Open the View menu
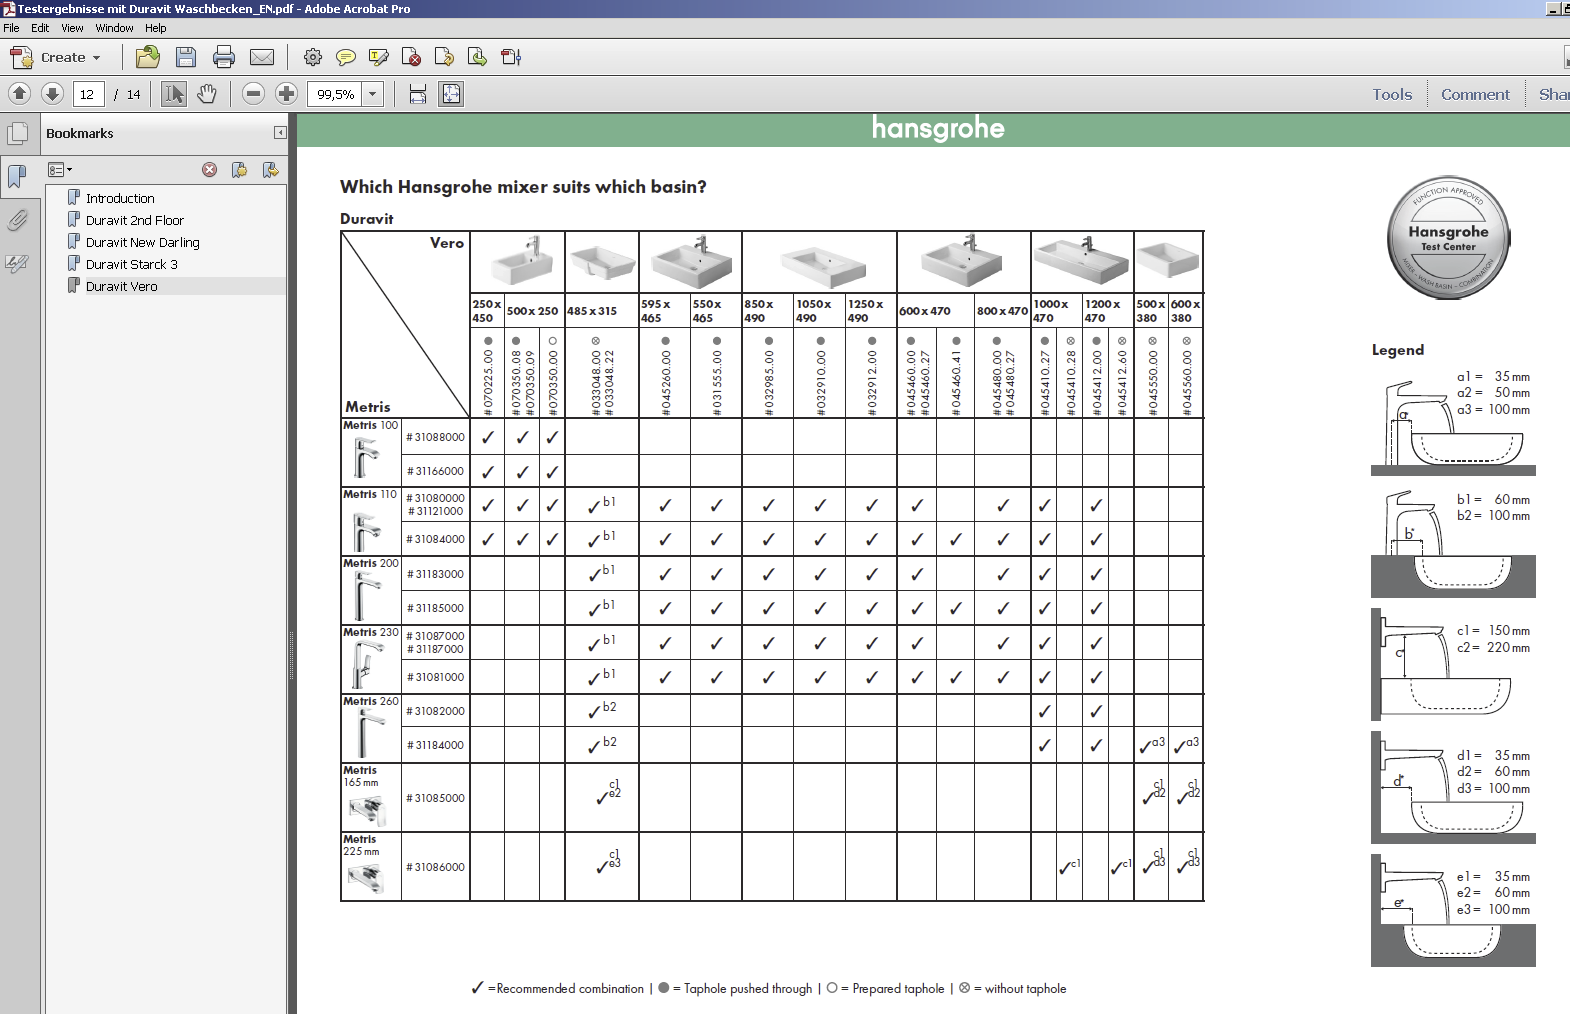Screen dimensions: 1570x1014 pyautogui.click(x=72, y=28)
